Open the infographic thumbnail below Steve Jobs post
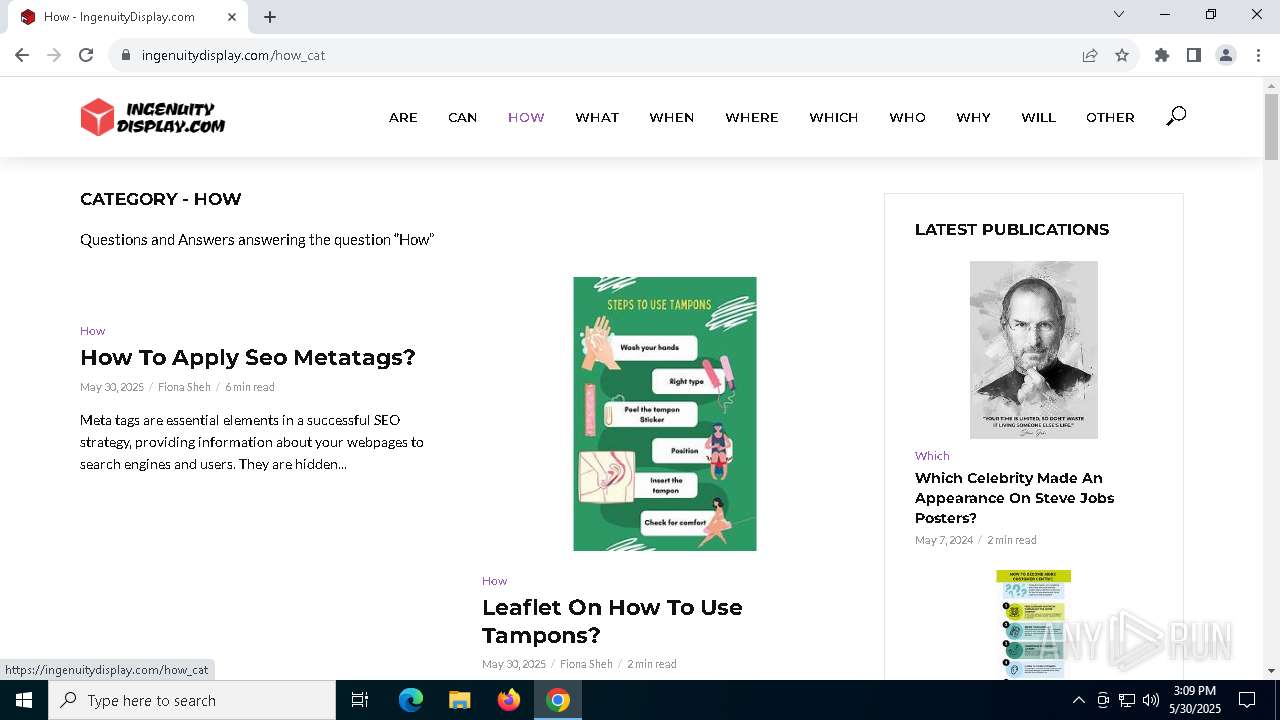The image size is (1280, 720). point(1034,625)
